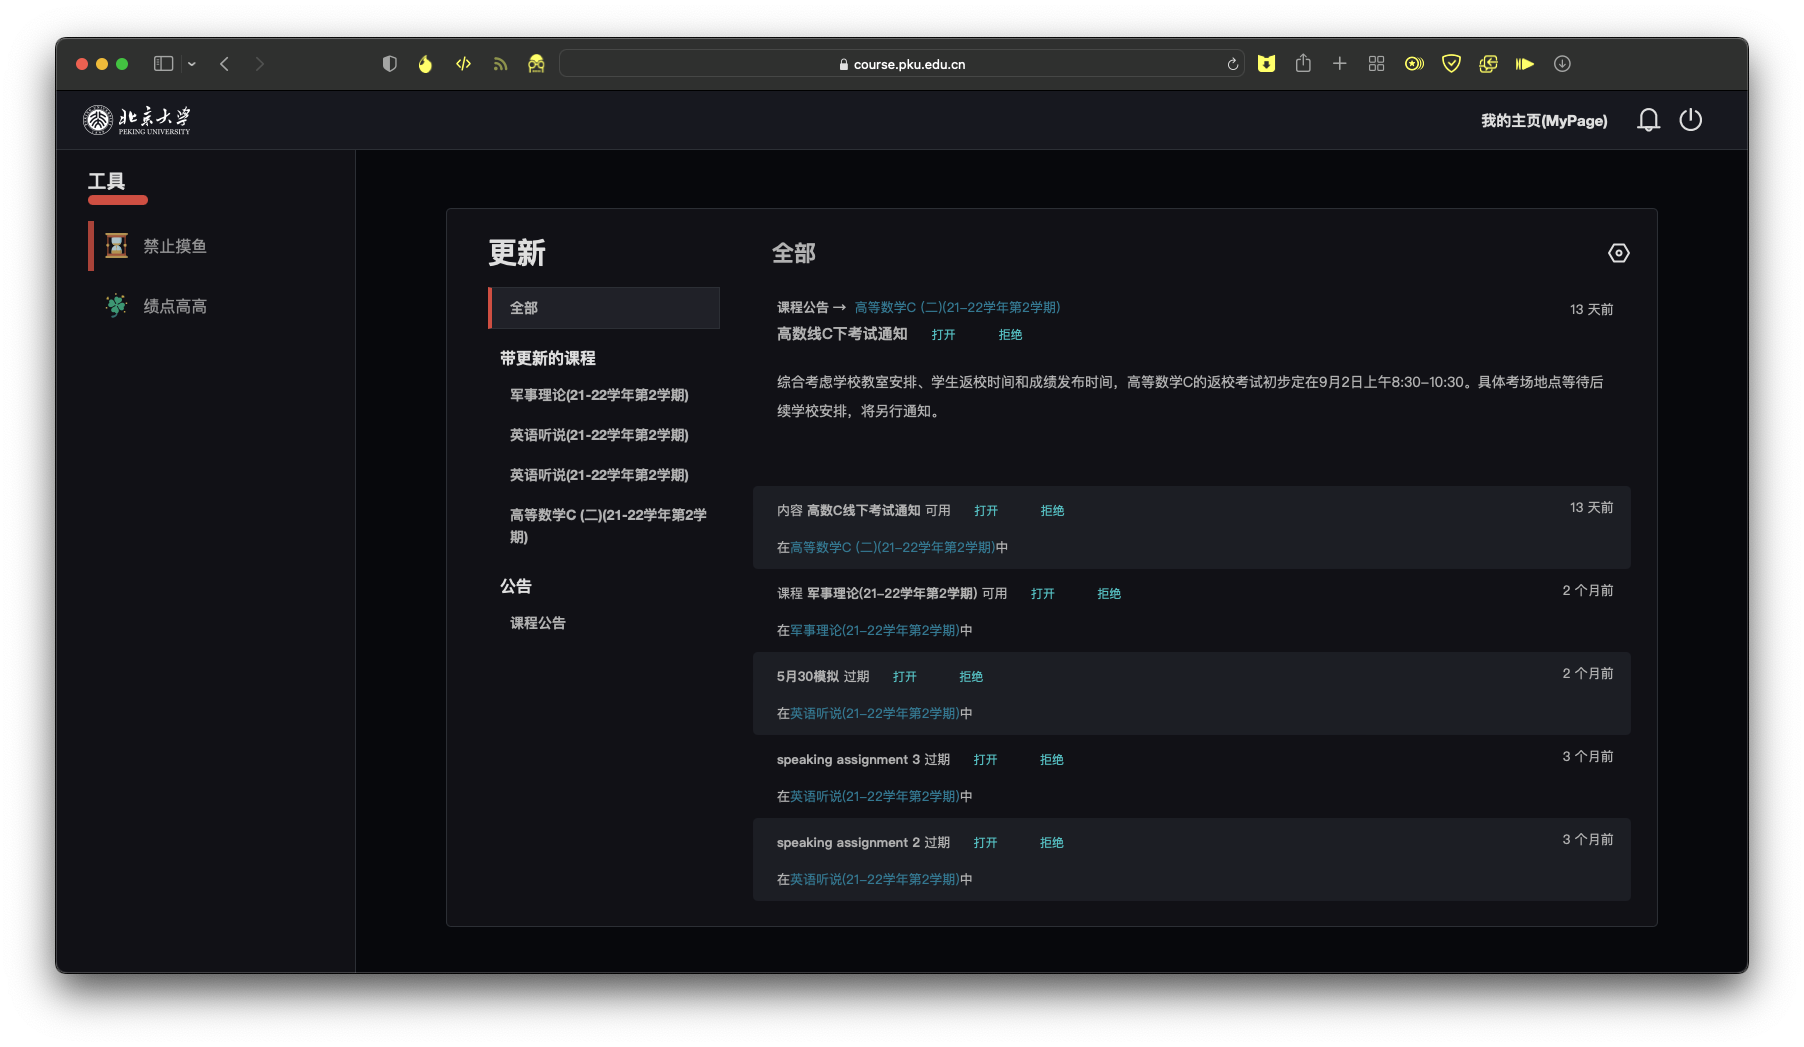This screenshot has height=1047, width=1804.
Task: Click the Peking University logo
Action: click(x=137, y=120)
